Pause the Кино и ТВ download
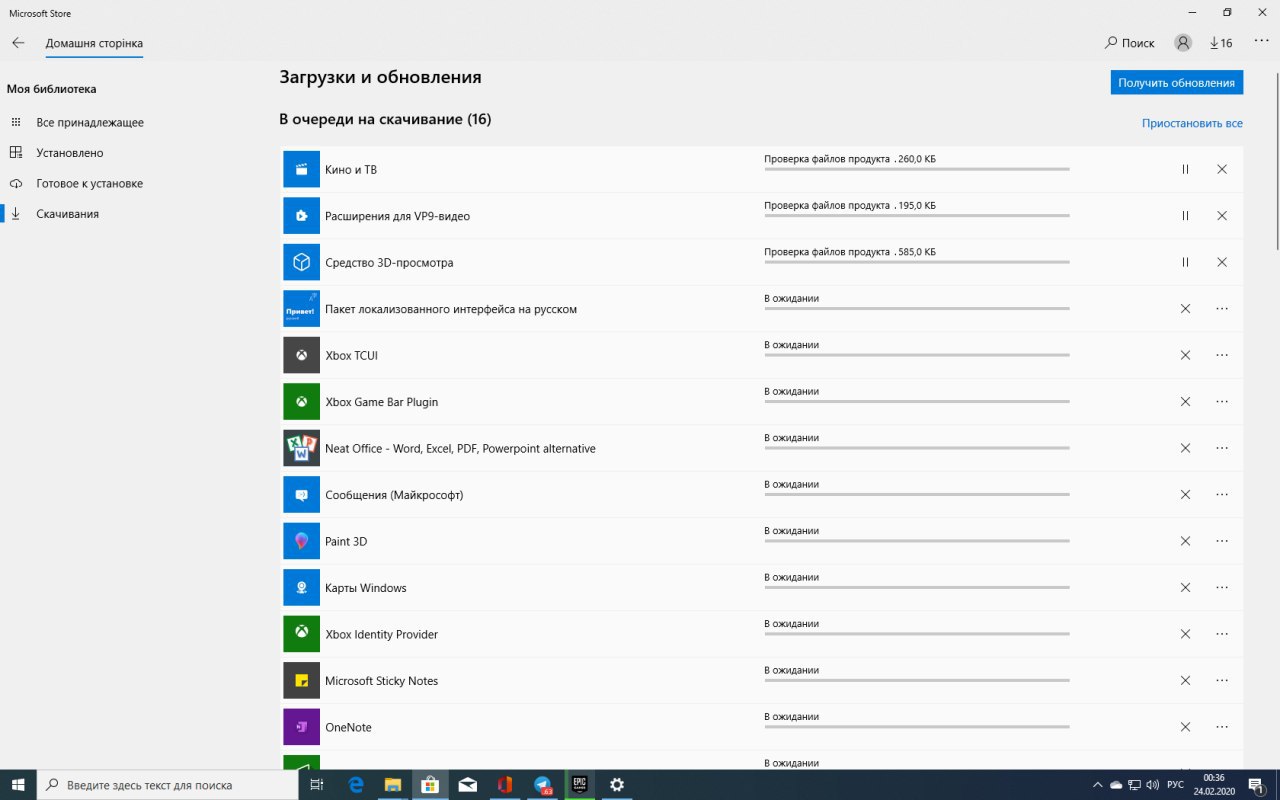The height and width of the screenshot is (800, 1280). 1185,169
